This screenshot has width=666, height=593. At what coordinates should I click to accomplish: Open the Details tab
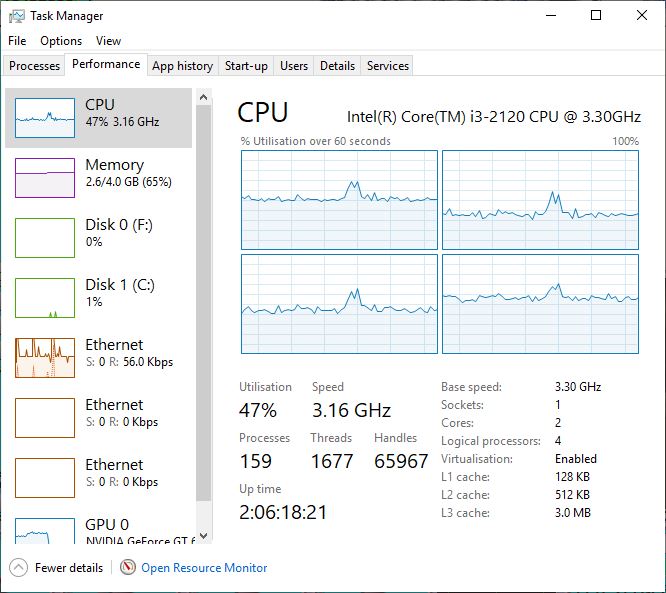337,66
